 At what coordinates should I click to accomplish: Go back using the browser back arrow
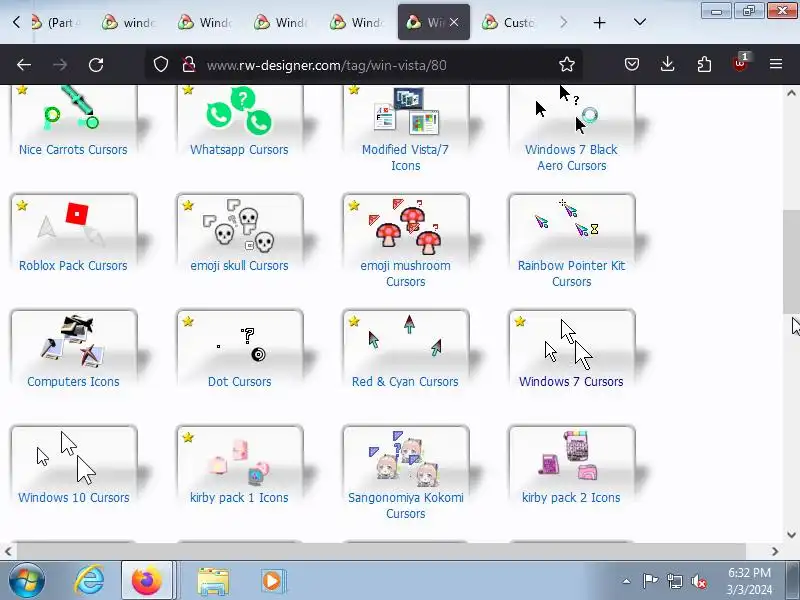[24, 65]
